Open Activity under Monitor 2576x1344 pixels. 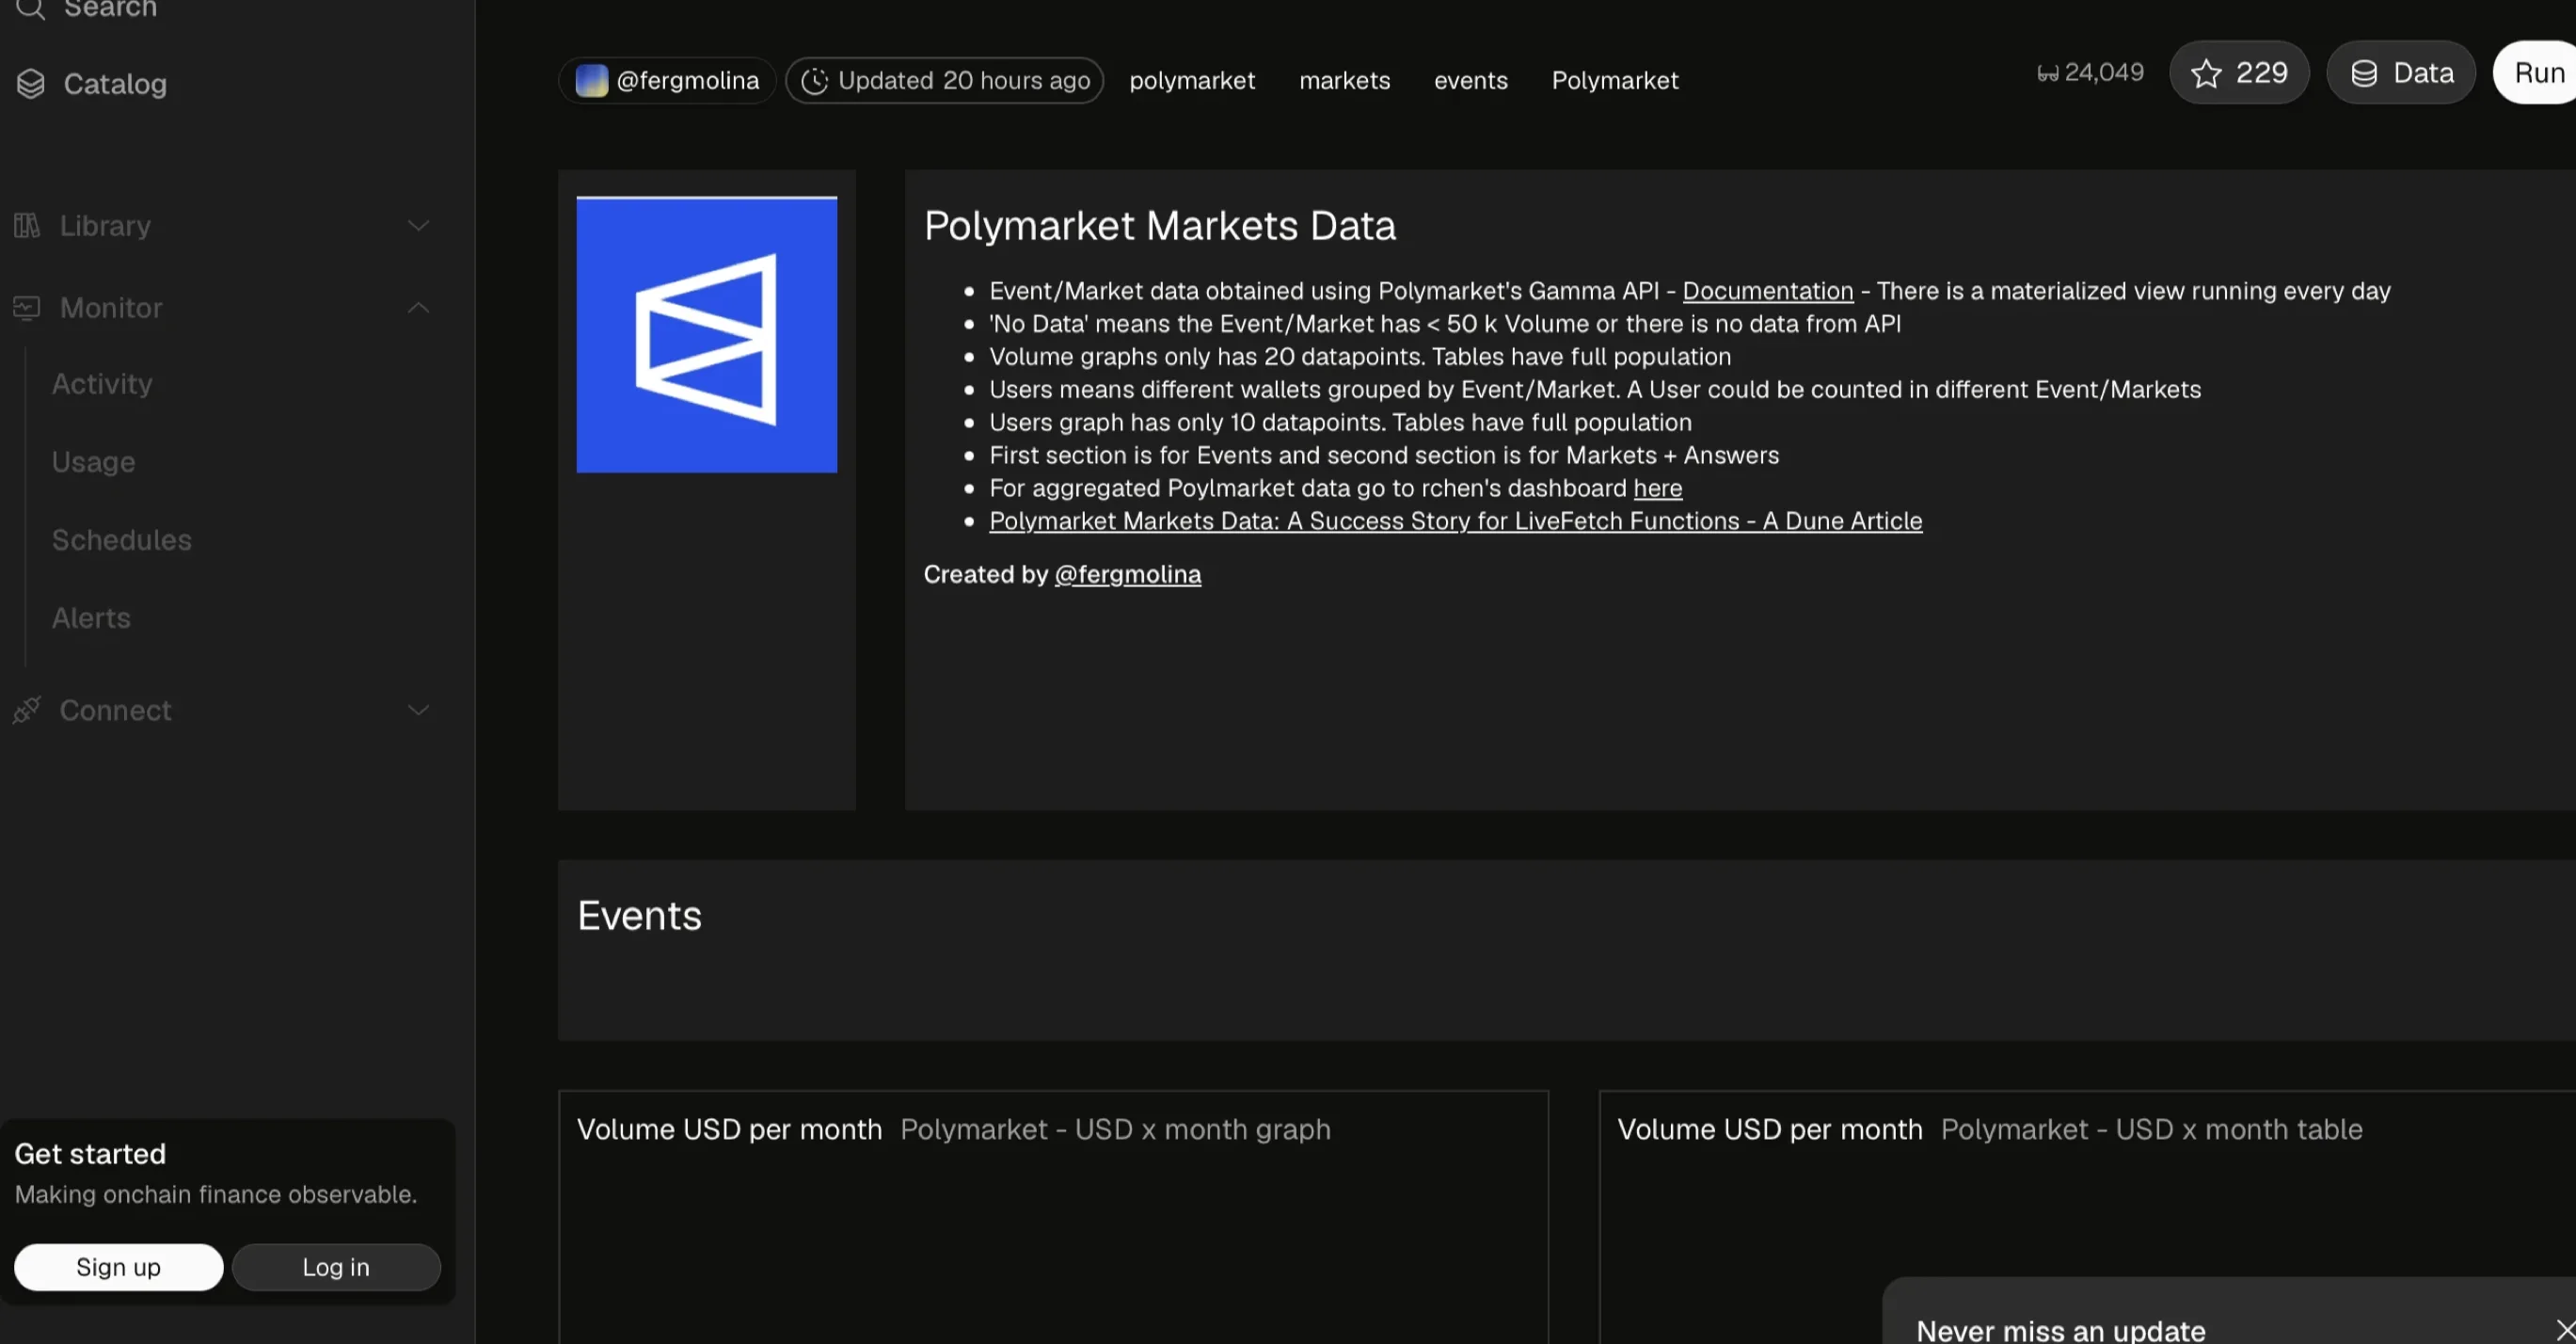[x=102, y=384]
